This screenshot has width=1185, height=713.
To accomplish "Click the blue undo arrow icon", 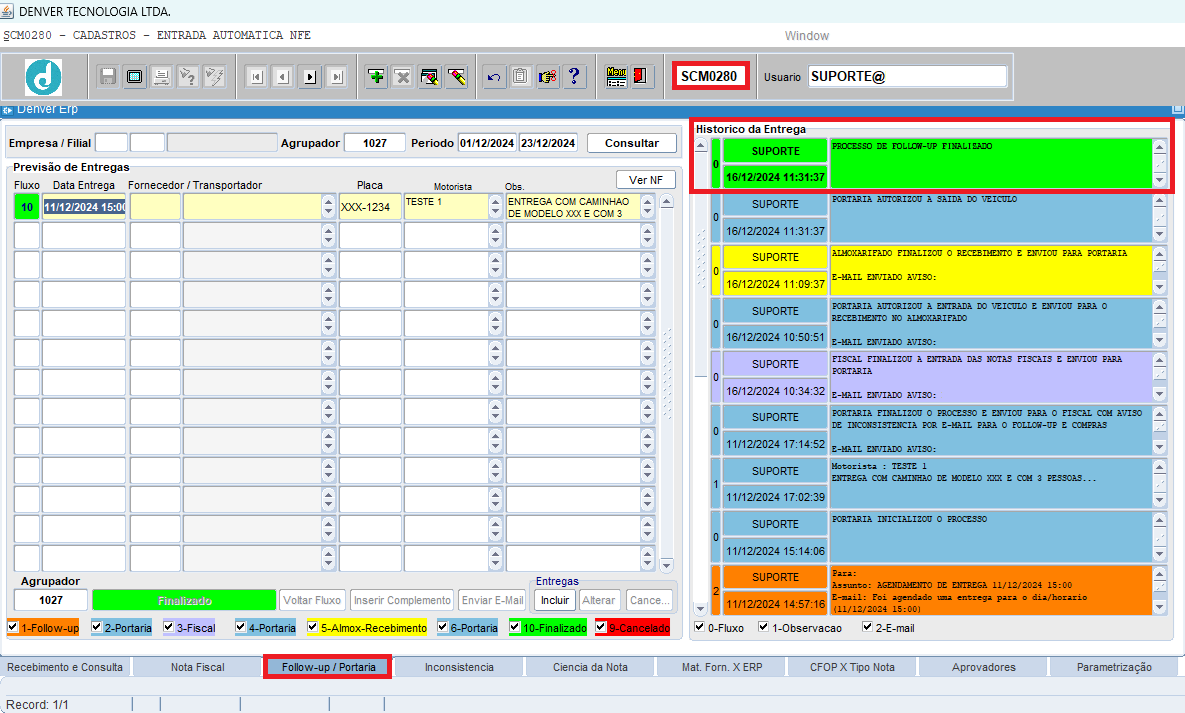I will pos(494,76).
